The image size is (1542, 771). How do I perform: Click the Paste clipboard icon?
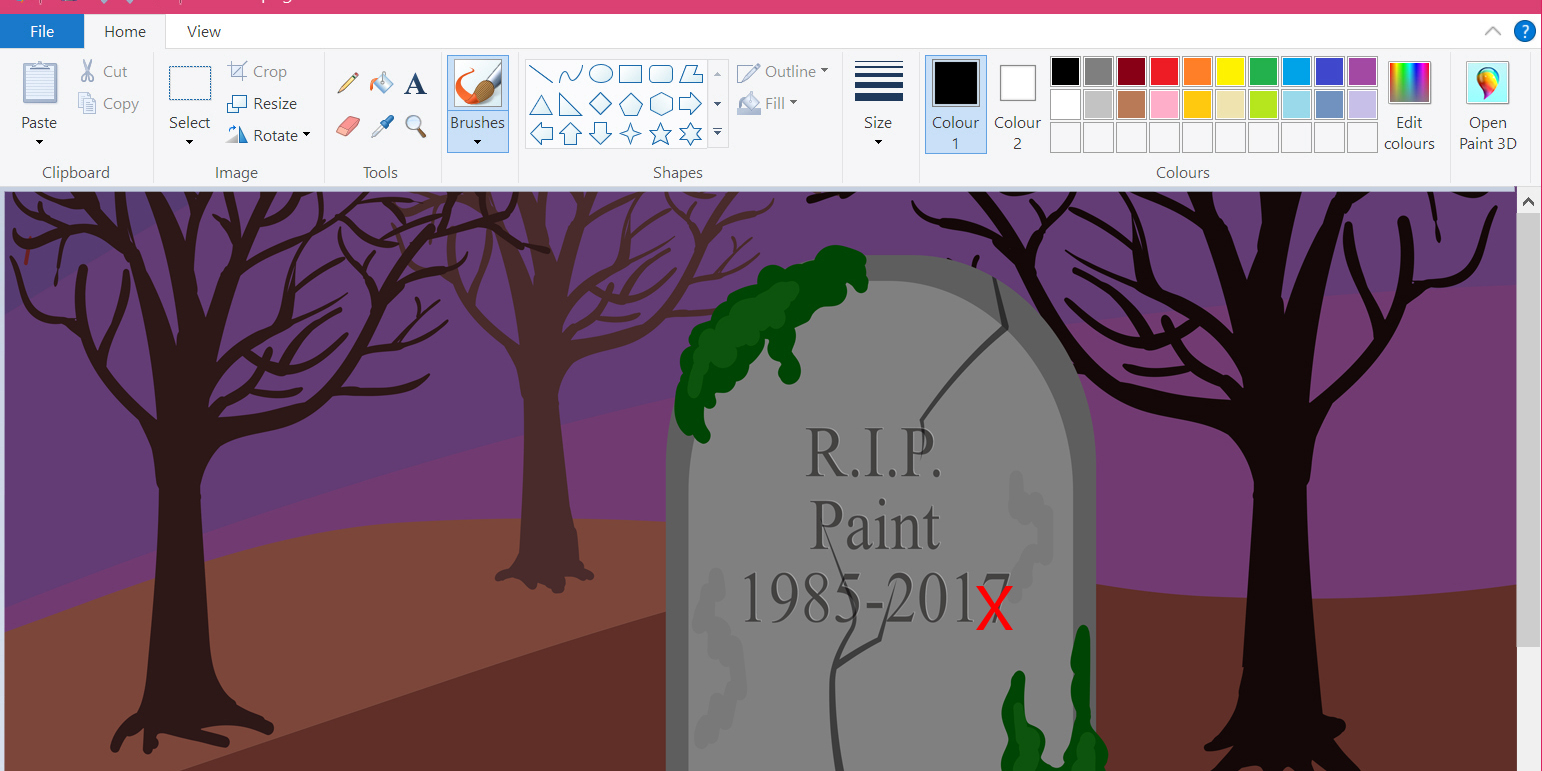(40, 83)
